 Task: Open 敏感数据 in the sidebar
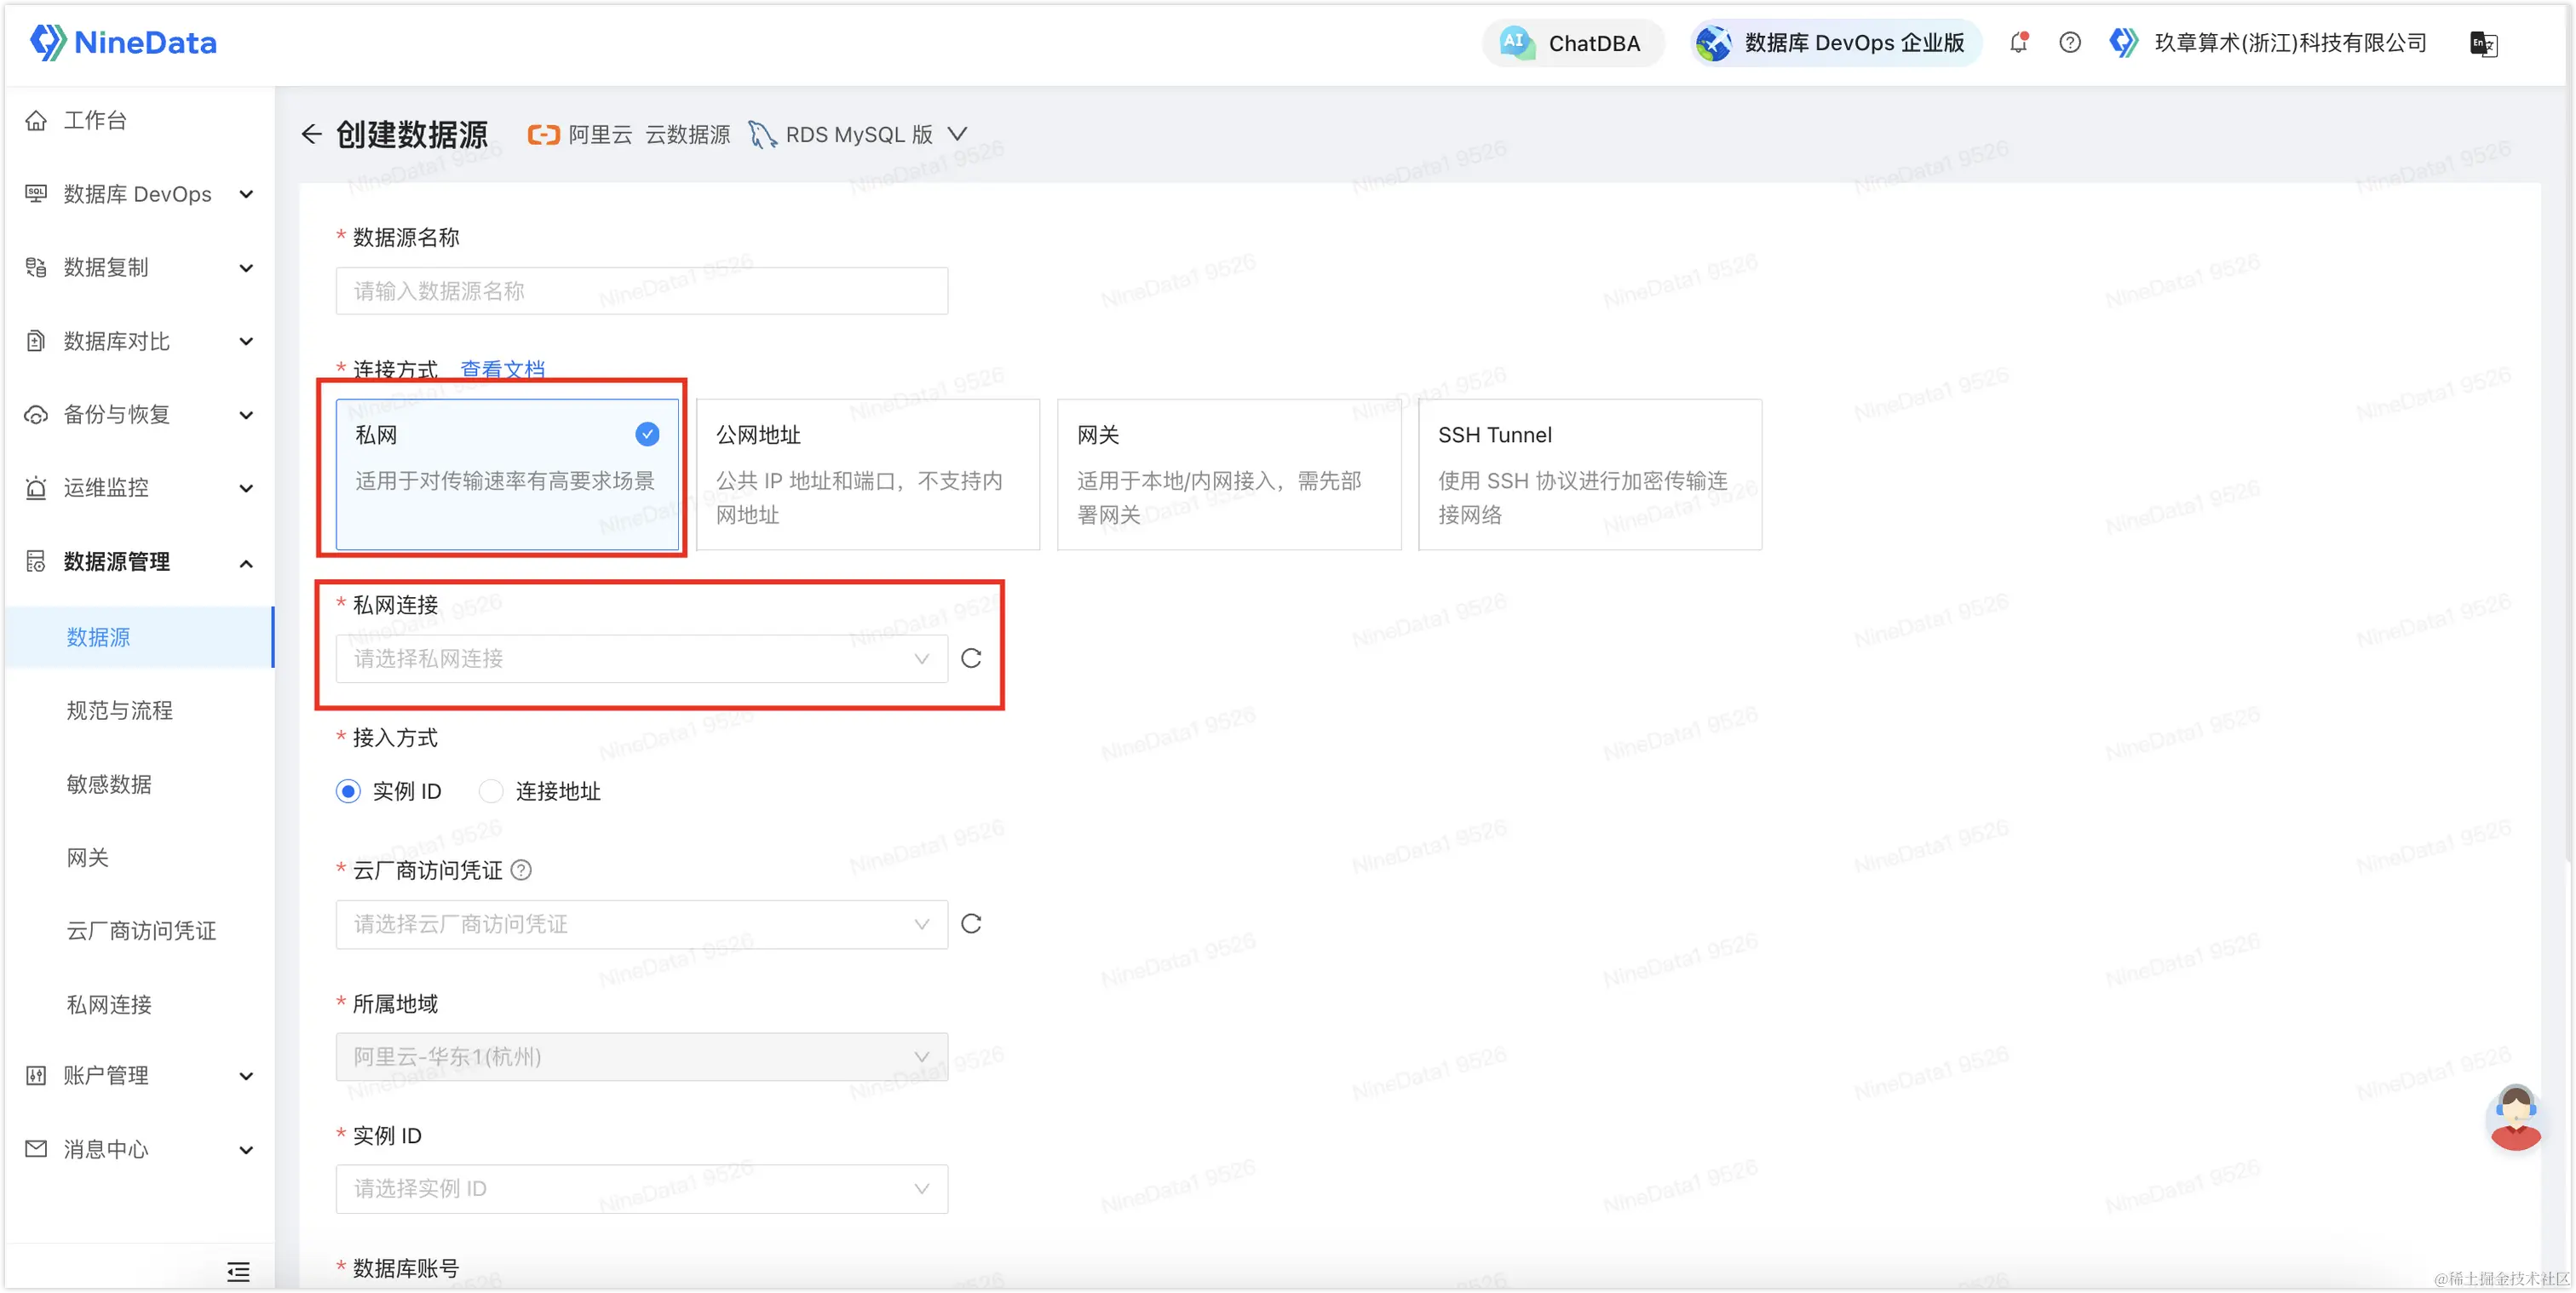click(x=109, y=784)
